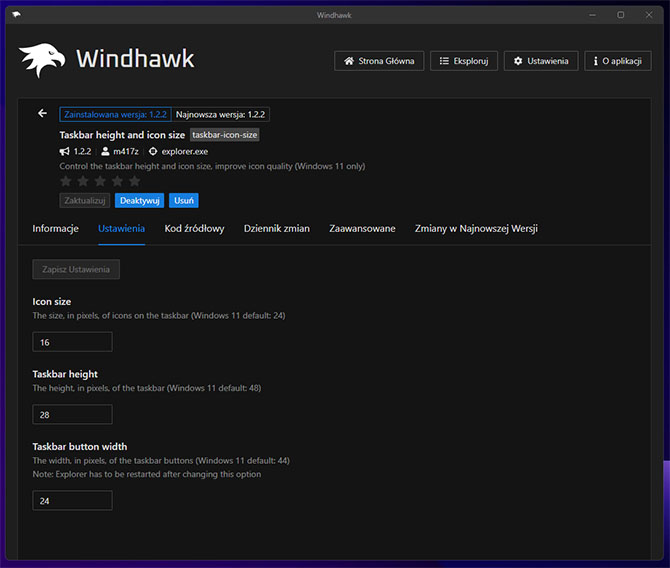The image size is (670, 568).
Task: Click the Windhawk icon in the title bar
Action: tap(16, 15)
